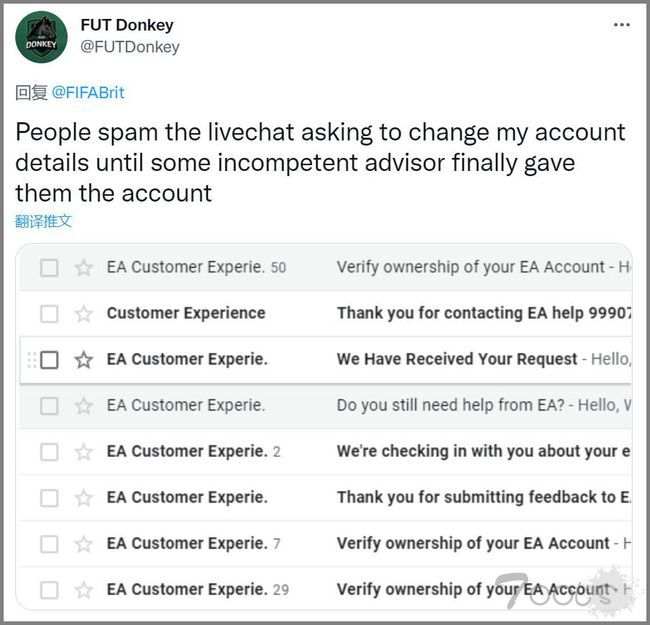Viewport: 650px width, 625px height.
Task: Select checkbox for 'We Have Received Your Request' email
Action: 49,360
